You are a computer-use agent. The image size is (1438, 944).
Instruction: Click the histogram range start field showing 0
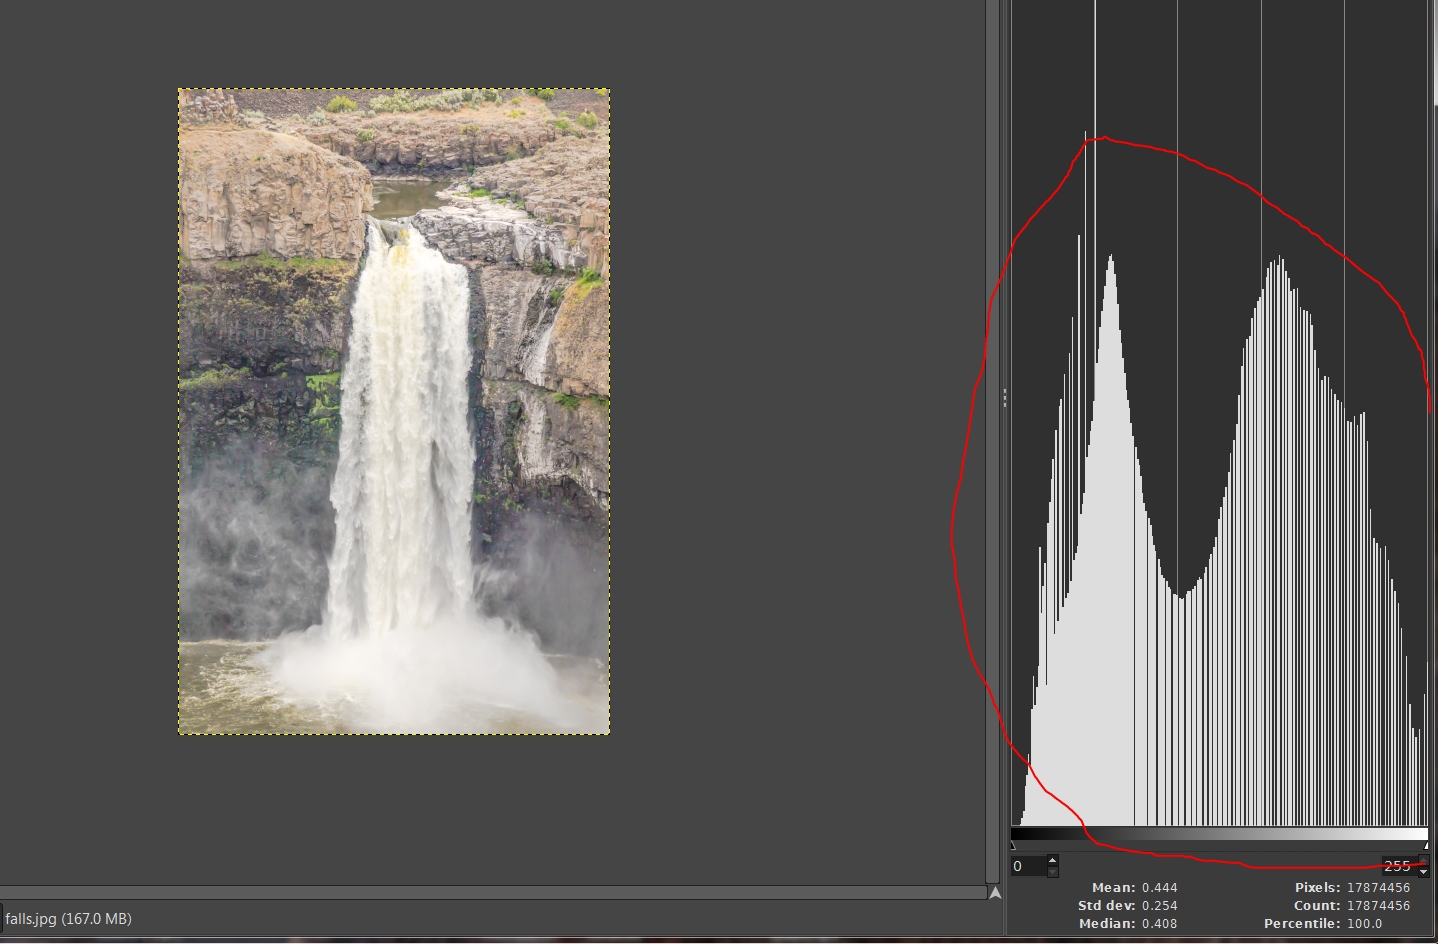coord(1029,866)
